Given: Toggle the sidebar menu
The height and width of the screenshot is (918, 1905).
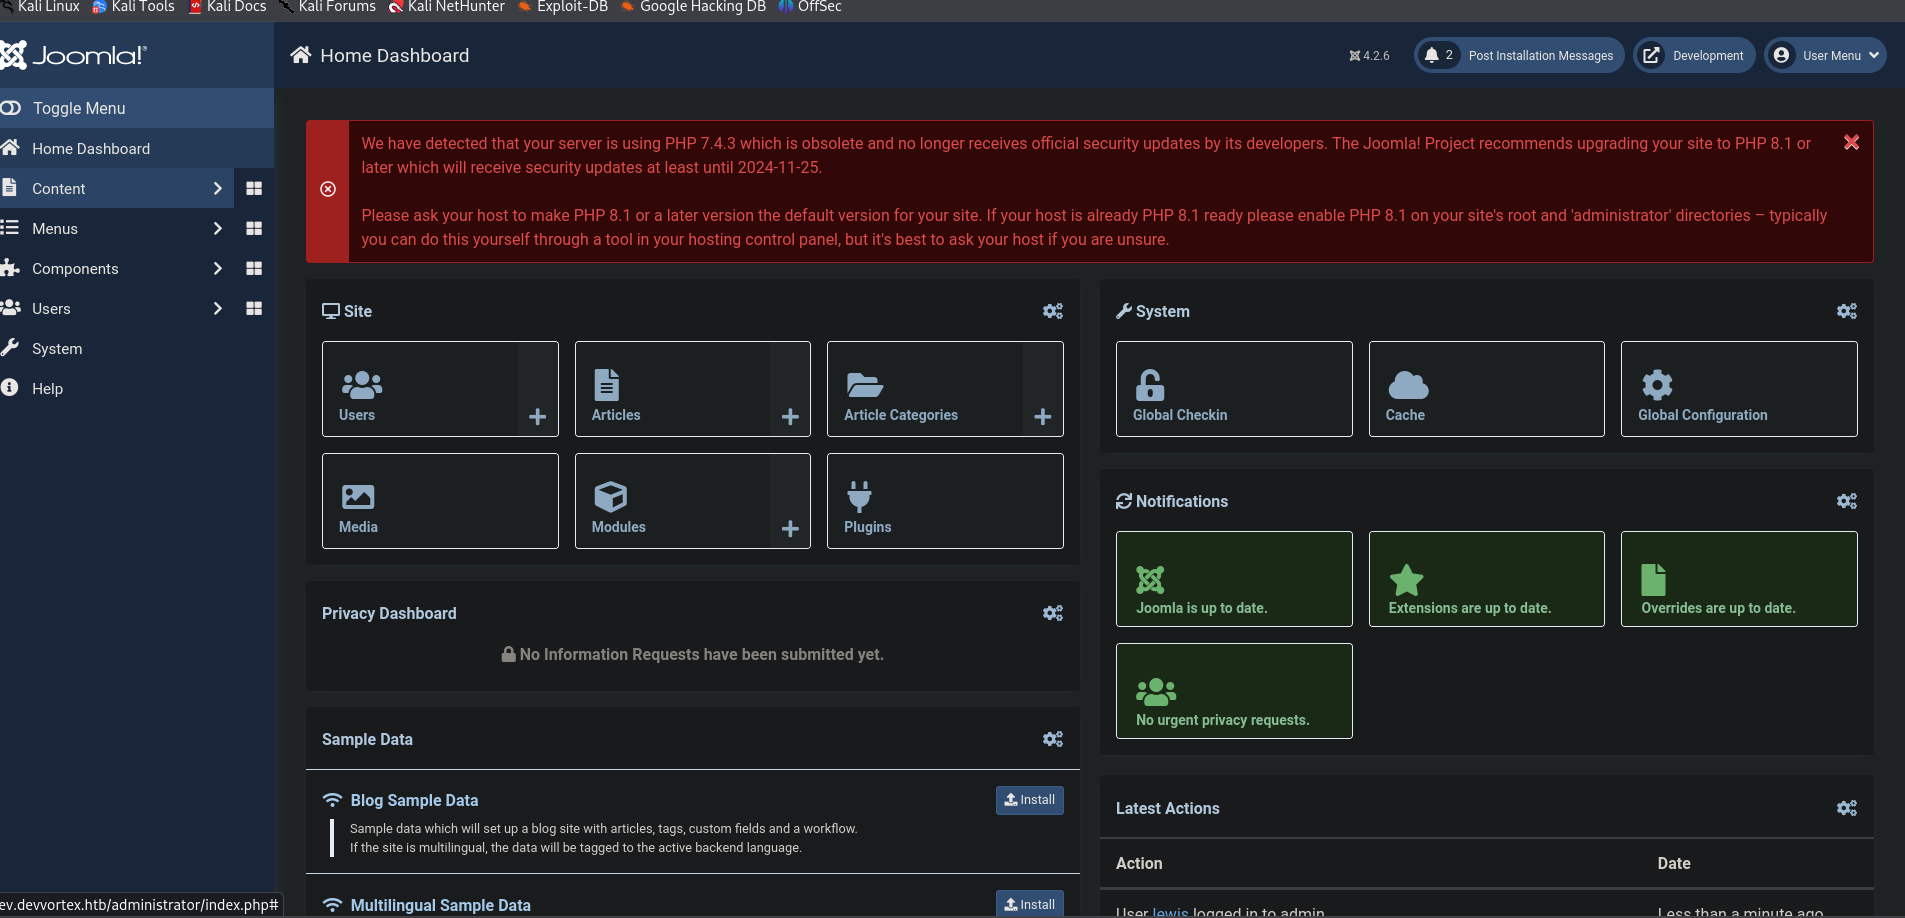Looking at the screenshot, I should tap(78, 108).
